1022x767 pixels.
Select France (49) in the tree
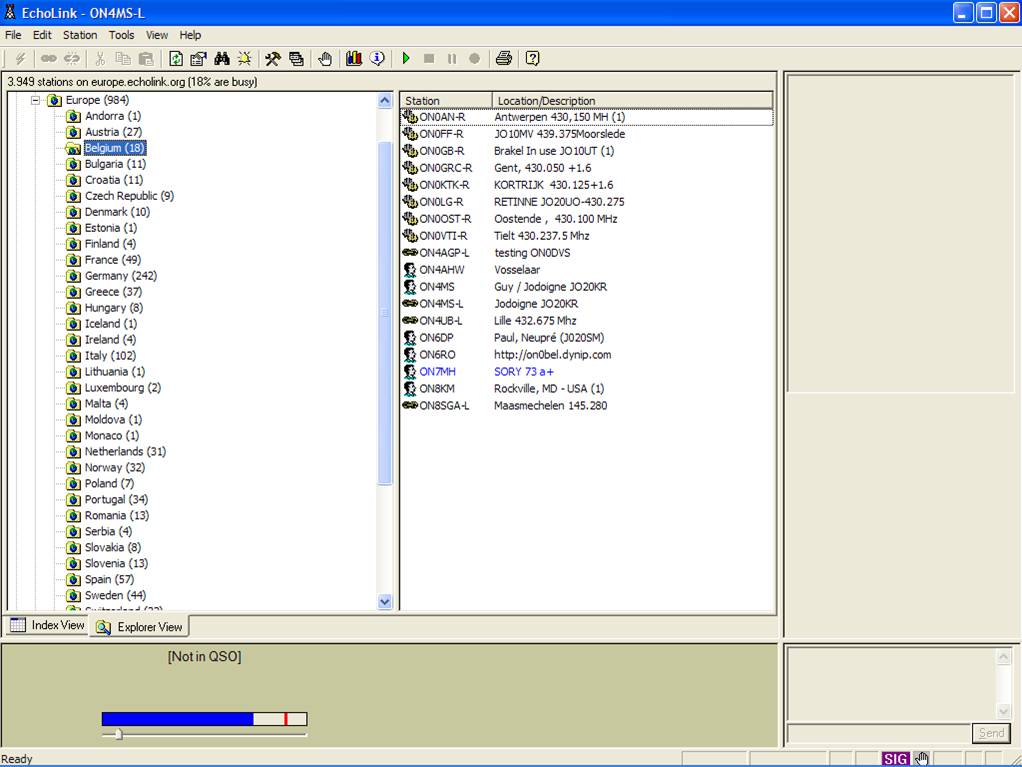[x=113, y=259]
